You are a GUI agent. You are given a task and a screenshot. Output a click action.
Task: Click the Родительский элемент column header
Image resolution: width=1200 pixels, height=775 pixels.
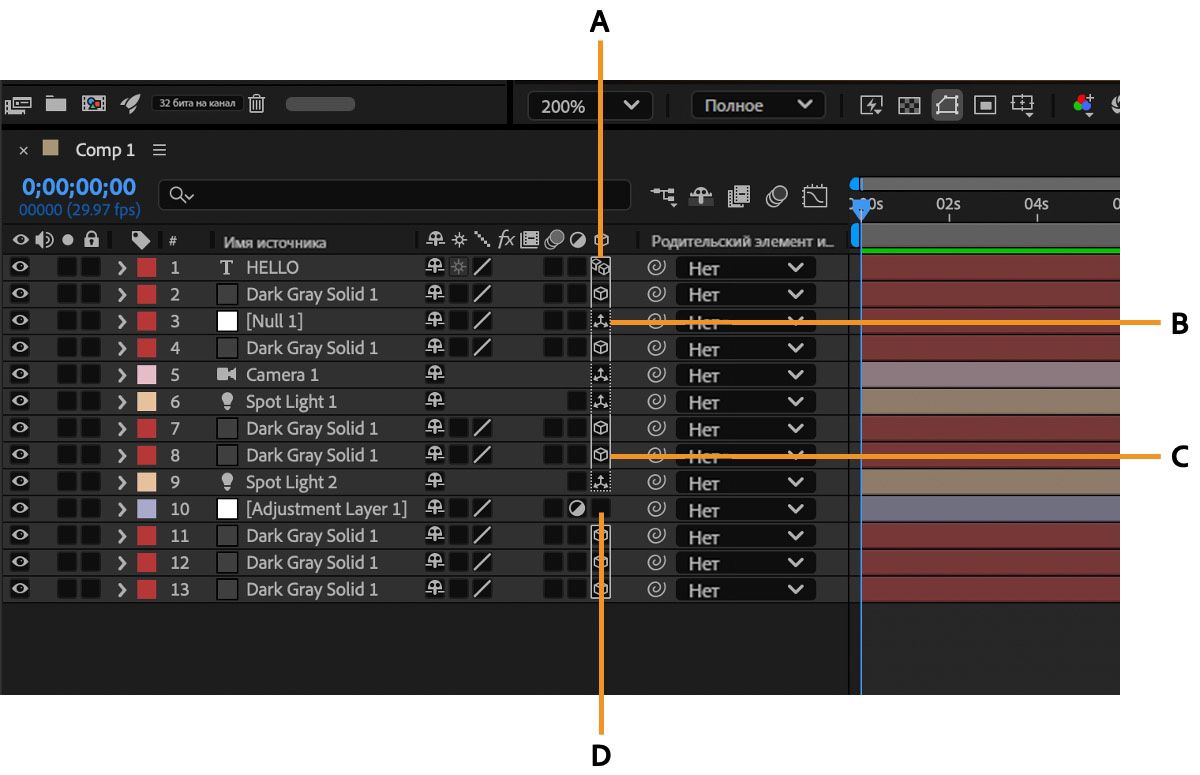[742, 242]
